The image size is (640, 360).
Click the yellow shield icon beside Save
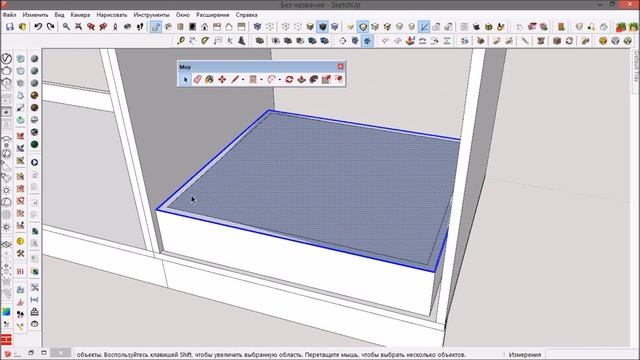tap(22, 27)
